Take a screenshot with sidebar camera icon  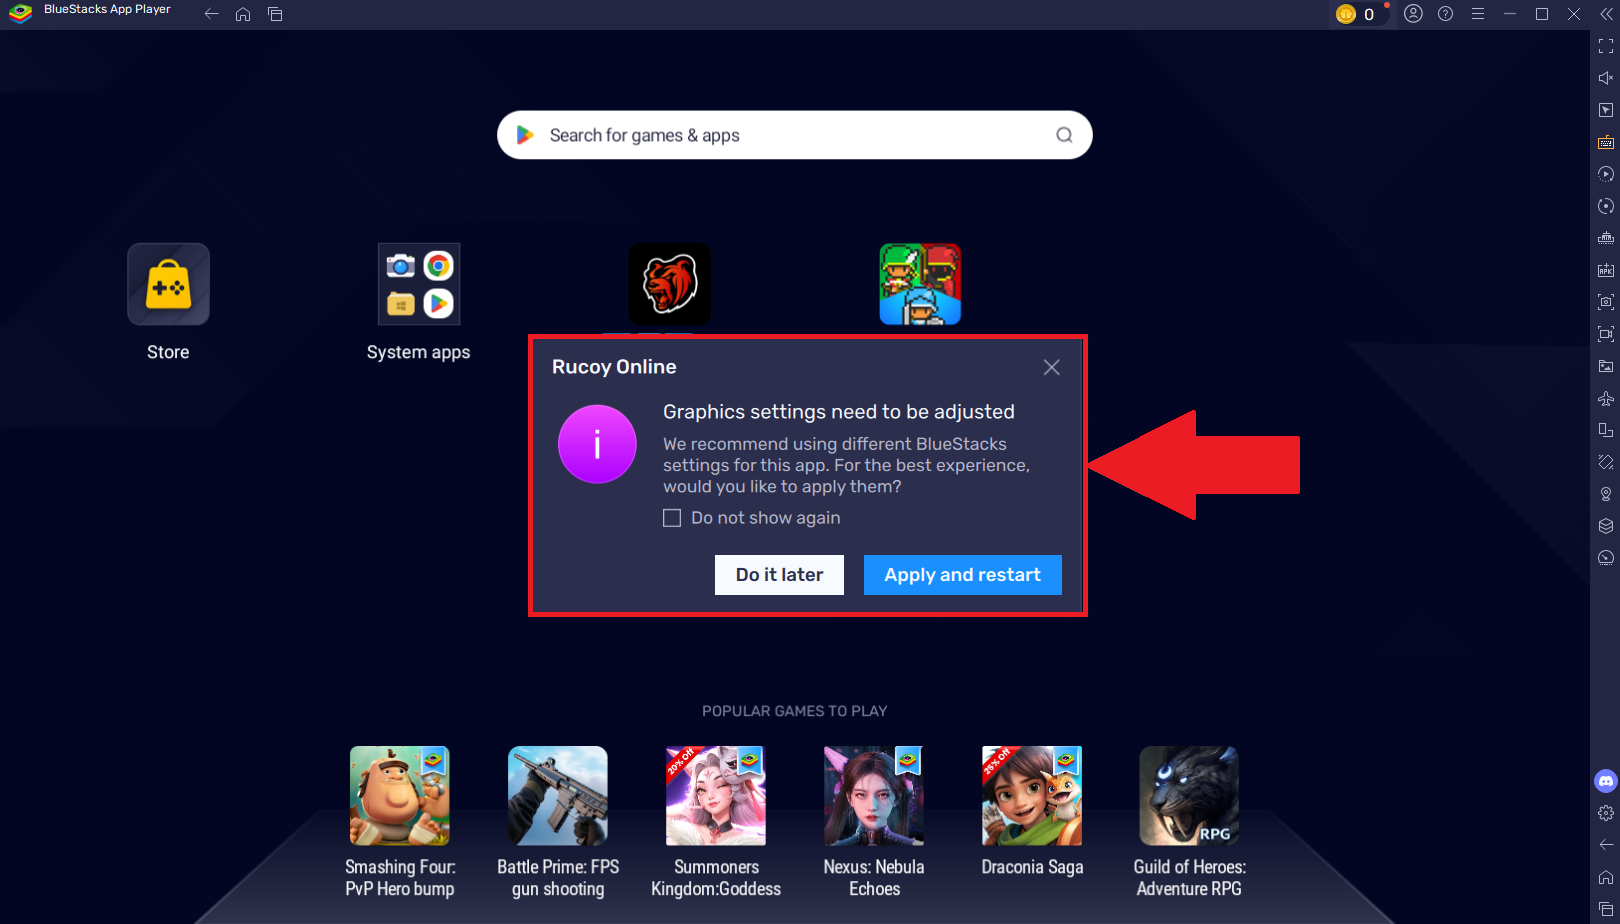[1606, 302]
